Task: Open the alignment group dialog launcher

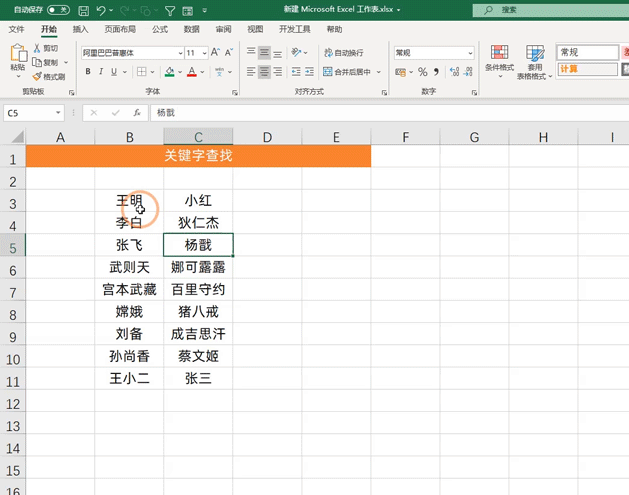Action: click(x=384, y=93)
